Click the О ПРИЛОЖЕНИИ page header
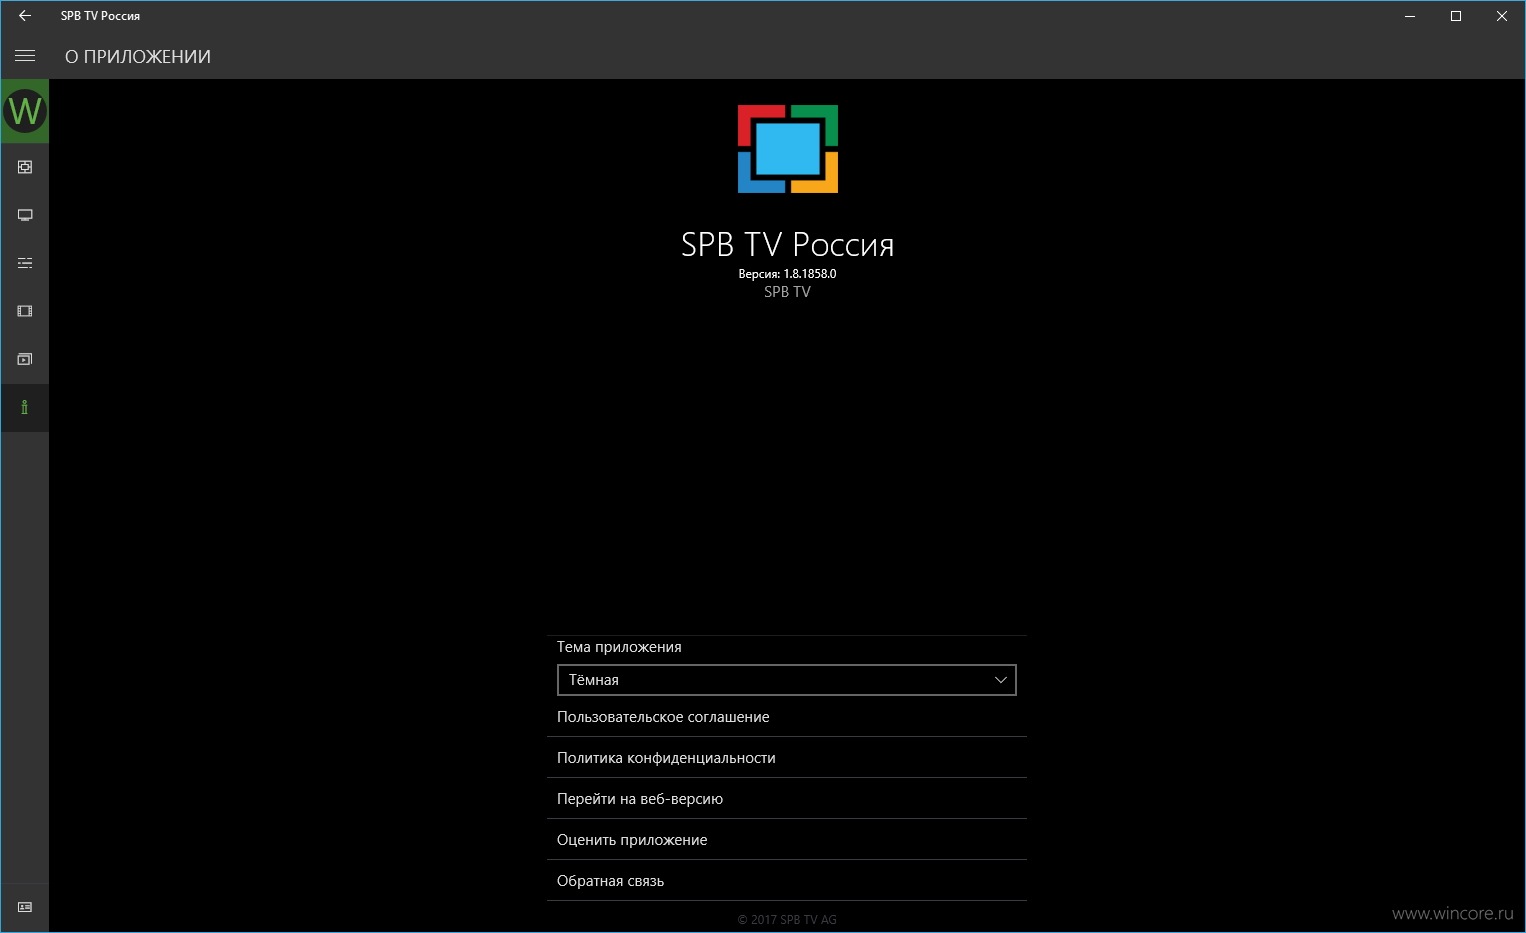The height and width of the screenshot is (933, 1526). 138,57
